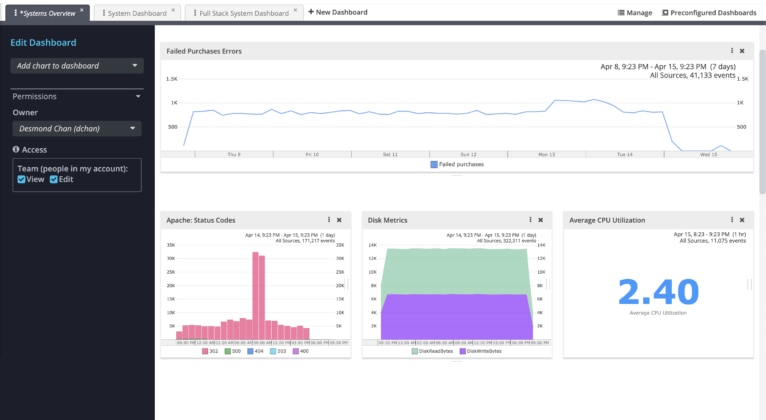Open the Owner dropdown showing Desmond Chan
766x420 pixels.
[77, 128]
